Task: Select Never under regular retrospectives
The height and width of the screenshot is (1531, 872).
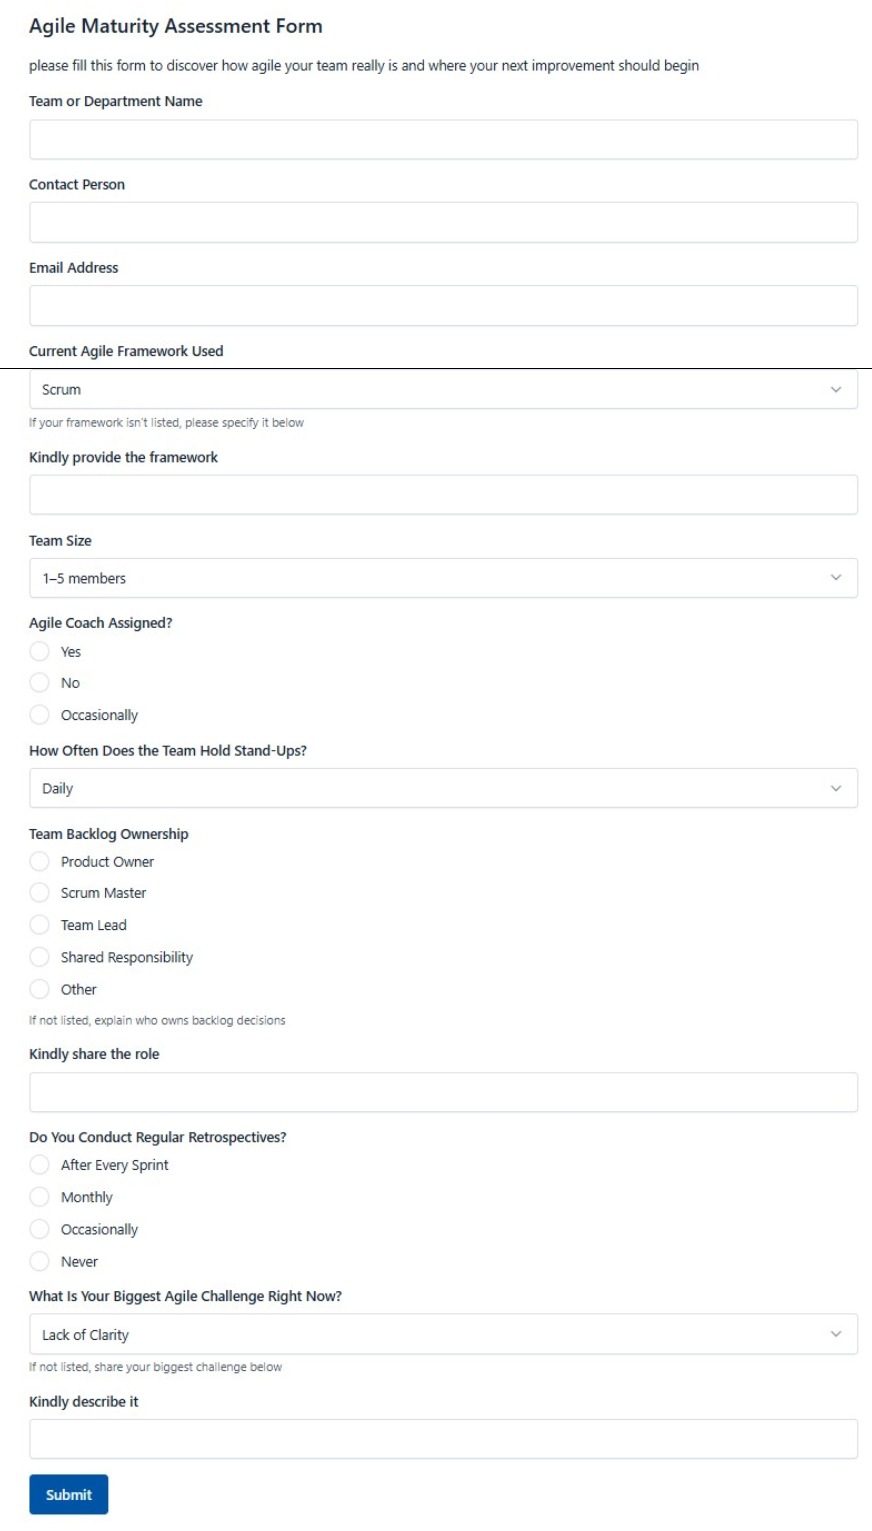Action: 40,1261
